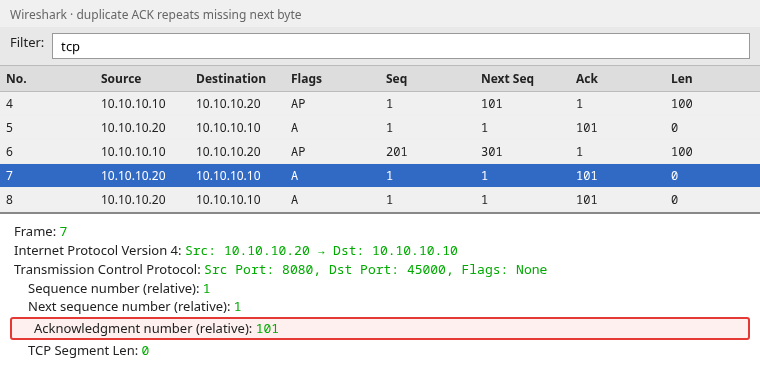
Task: Select highlighted packet number 7 row
Action: [380, 176]
